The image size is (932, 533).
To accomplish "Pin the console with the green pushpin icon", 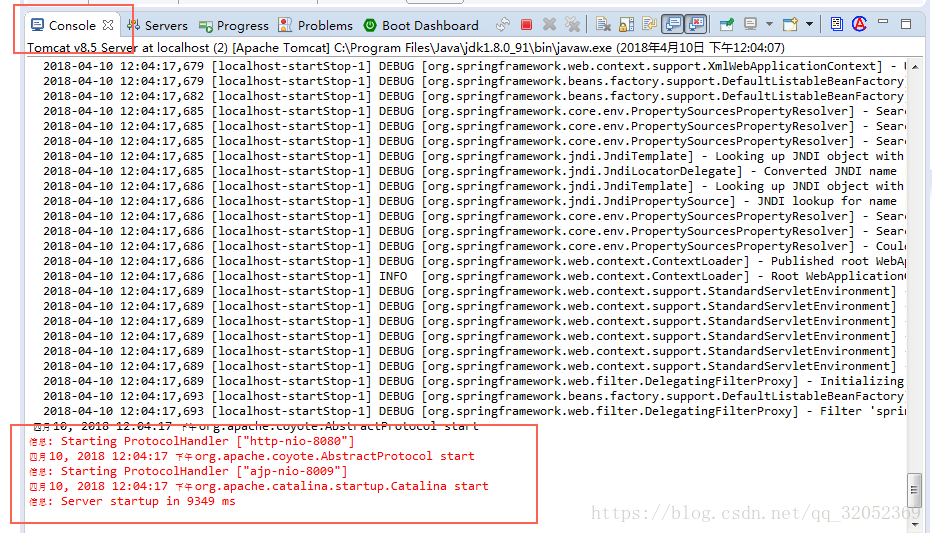I will click(x=726, y=24).
